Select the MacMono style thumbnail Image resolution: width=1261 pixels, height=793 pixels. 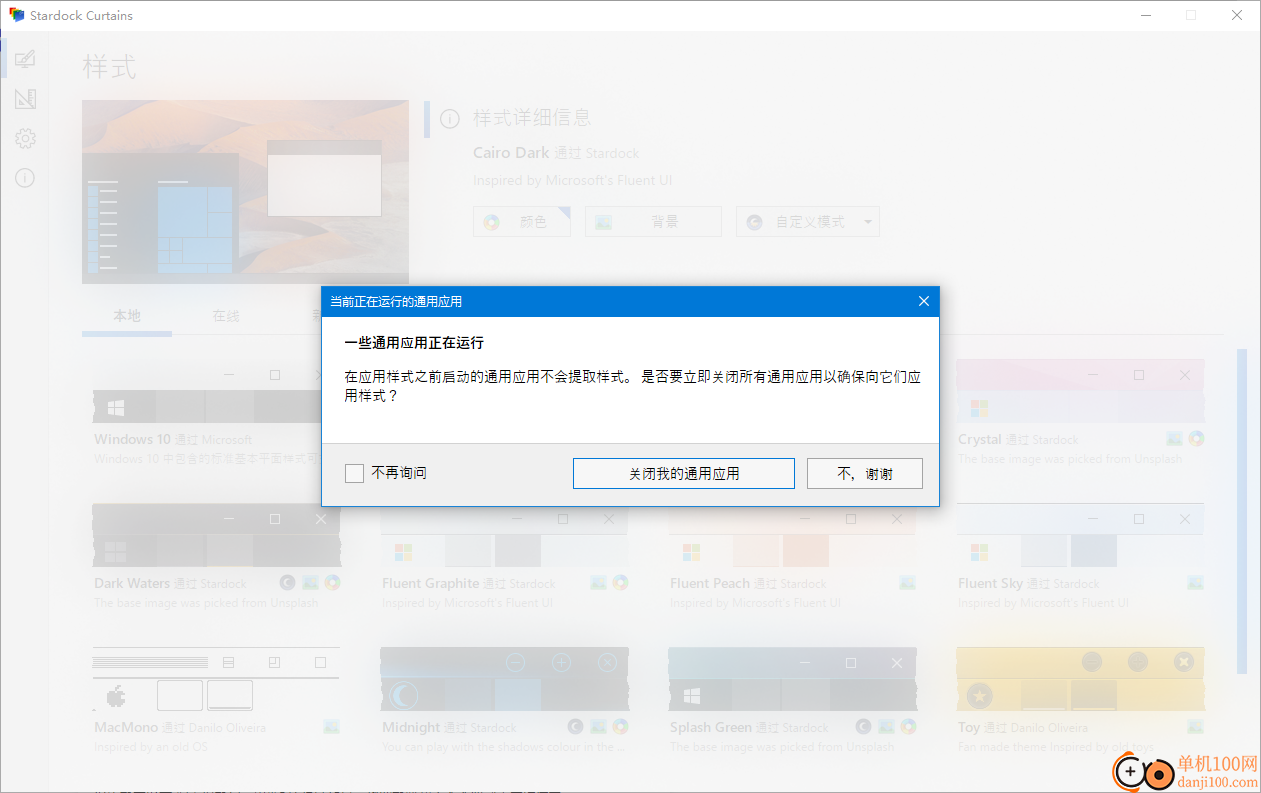216,679
